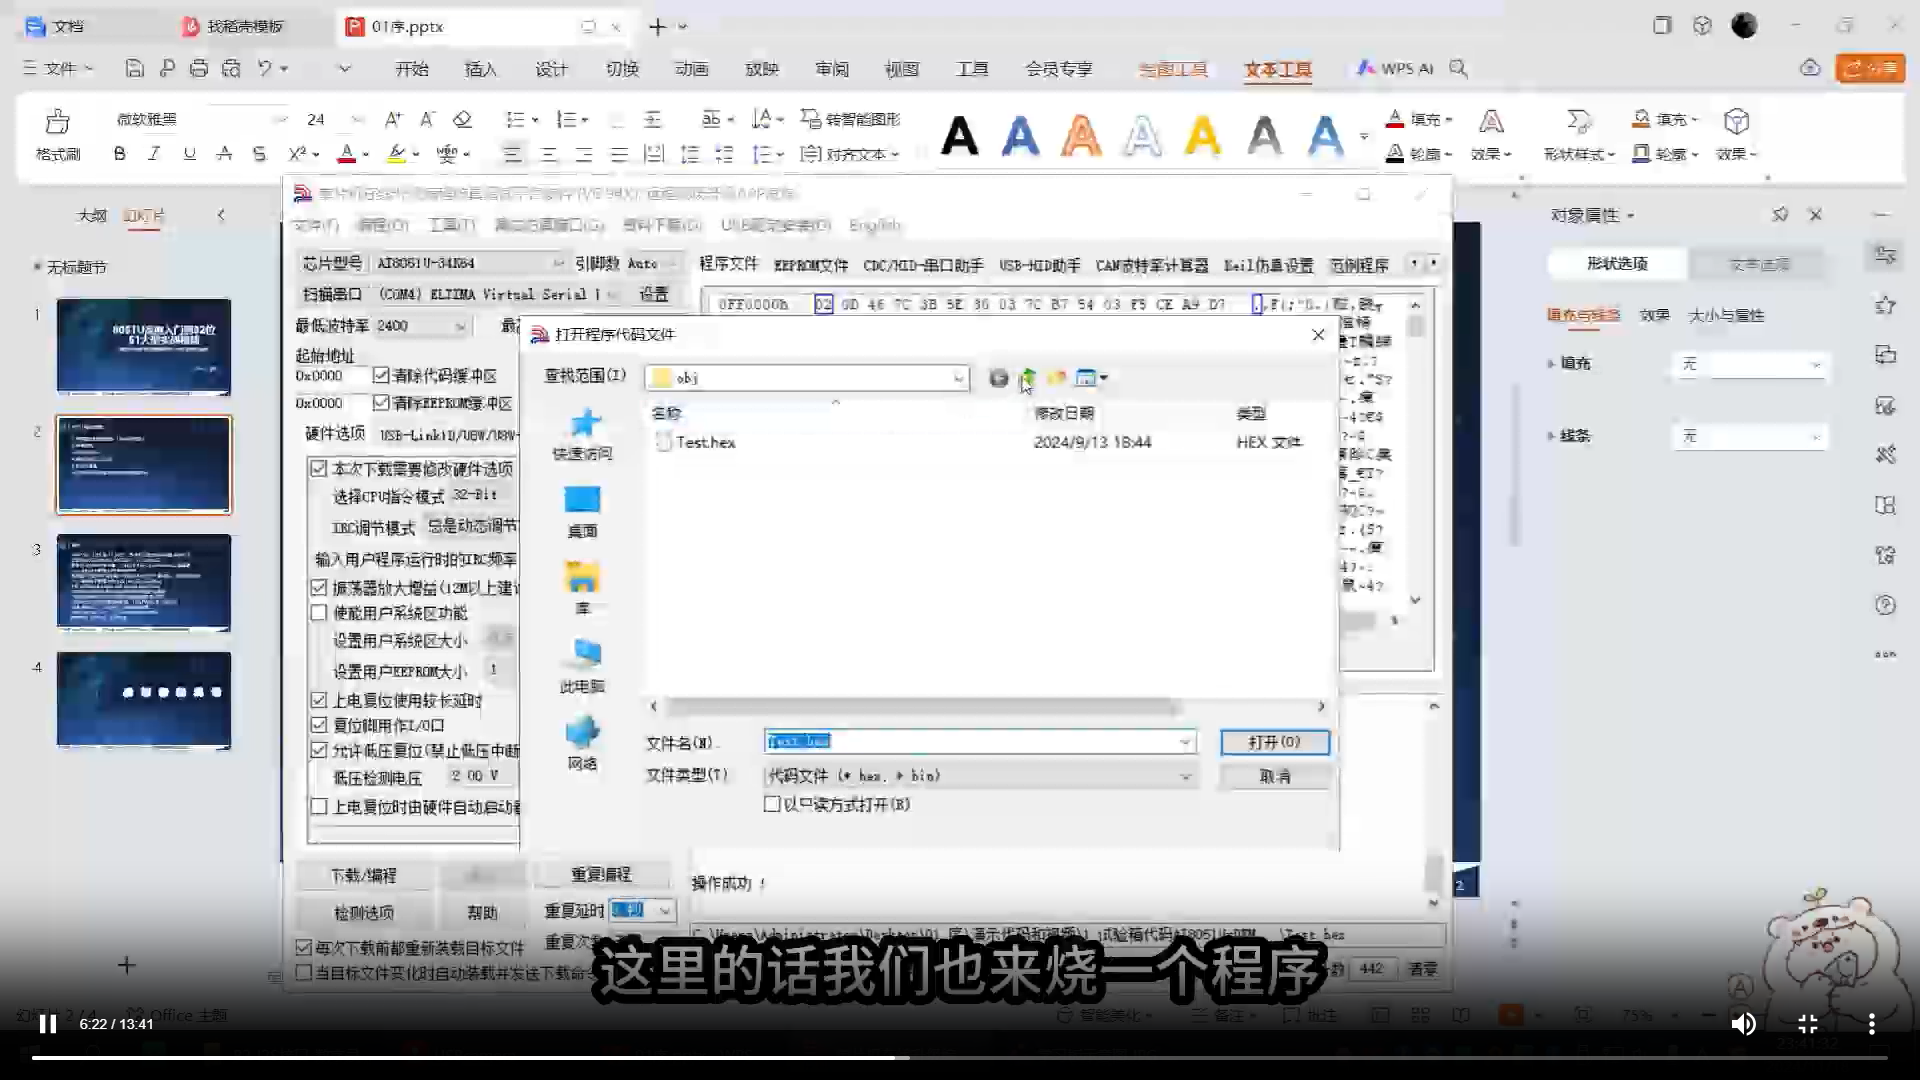This screenshot has width=1920, height=1080.
Task: Toggle reload target file before each download
Action: click(304, 947)
